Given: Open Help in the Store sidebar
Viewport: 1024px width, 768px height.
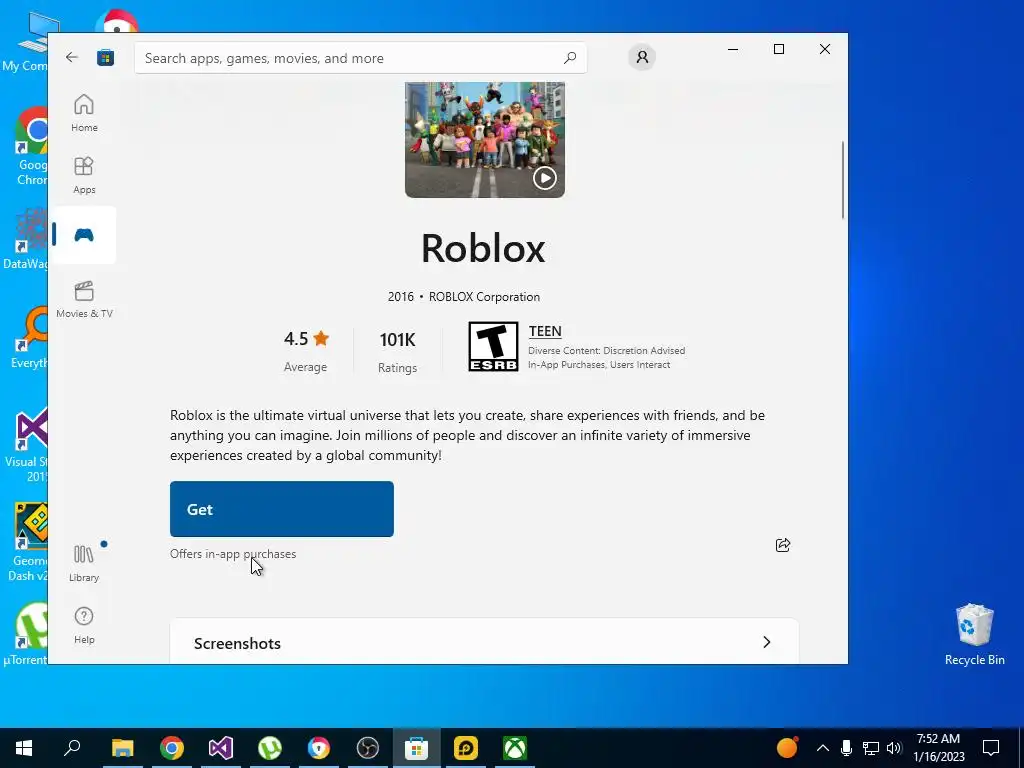Looking at the screenshot, I should [84, 626].
